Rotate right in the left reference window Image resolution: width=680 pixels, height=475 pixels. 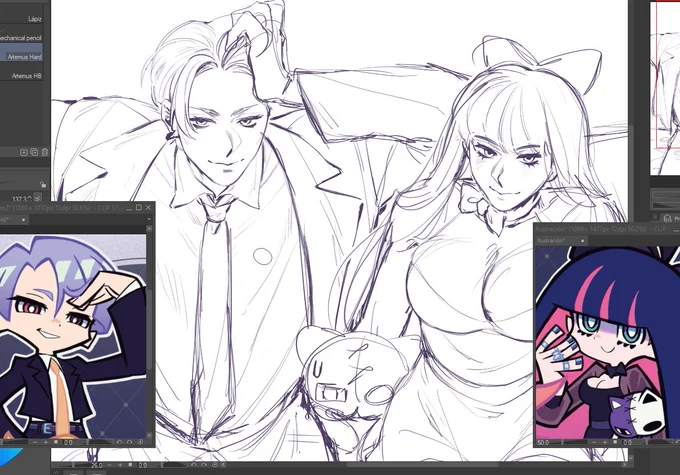[x=130, y=442]
